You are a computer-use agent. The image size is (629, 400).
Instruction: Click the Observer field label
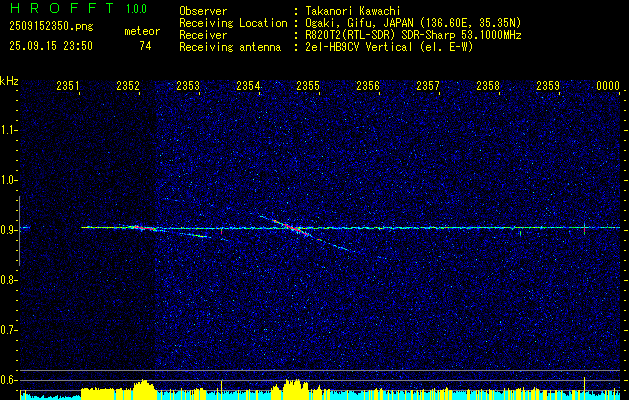203,11
